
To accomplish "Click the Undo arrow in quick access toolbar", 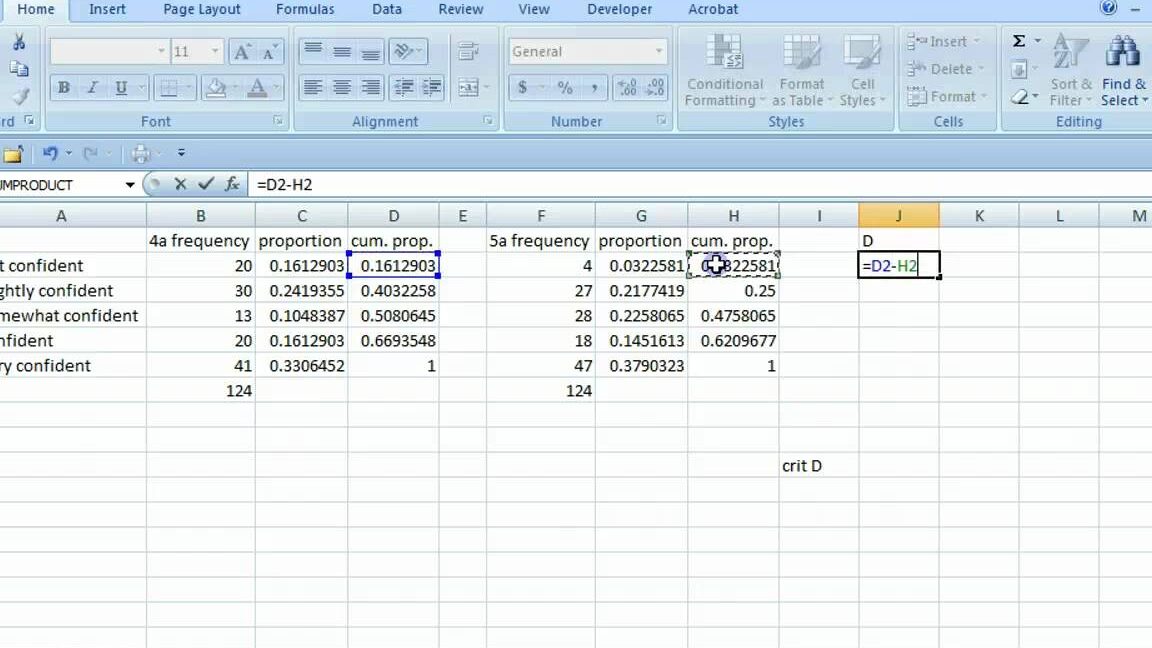I will click(50, 153).
